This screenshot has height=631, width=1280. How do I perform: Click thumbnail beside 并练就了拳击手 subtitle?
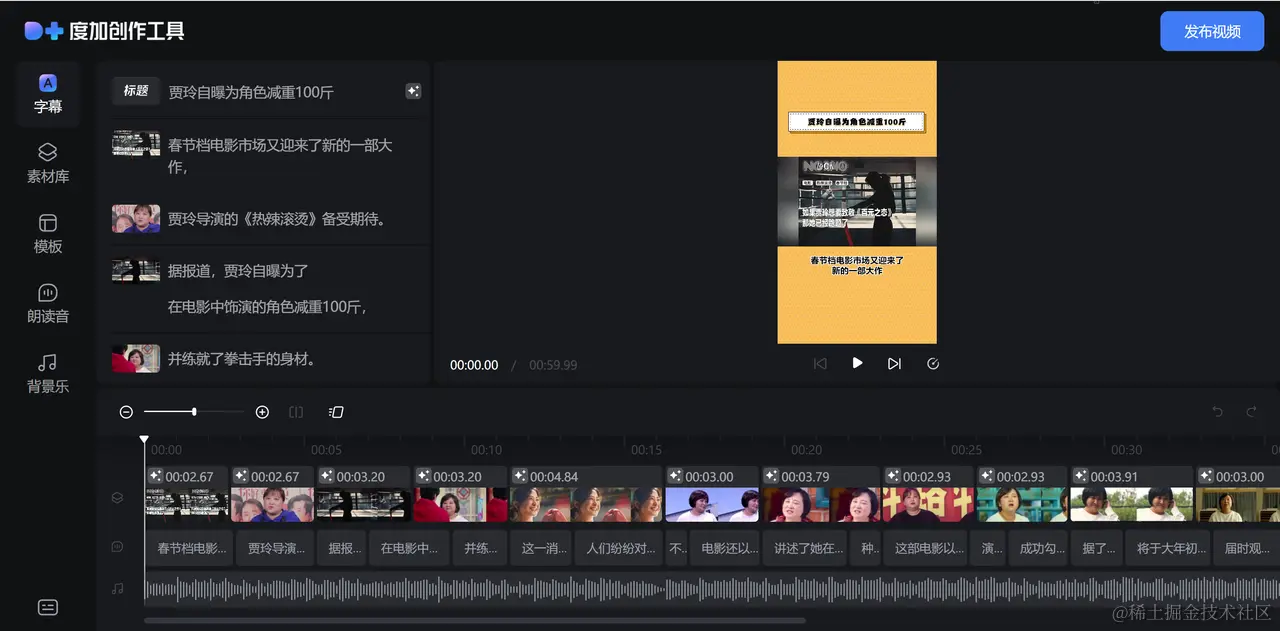pyautogui.click(x=136, y=358)
